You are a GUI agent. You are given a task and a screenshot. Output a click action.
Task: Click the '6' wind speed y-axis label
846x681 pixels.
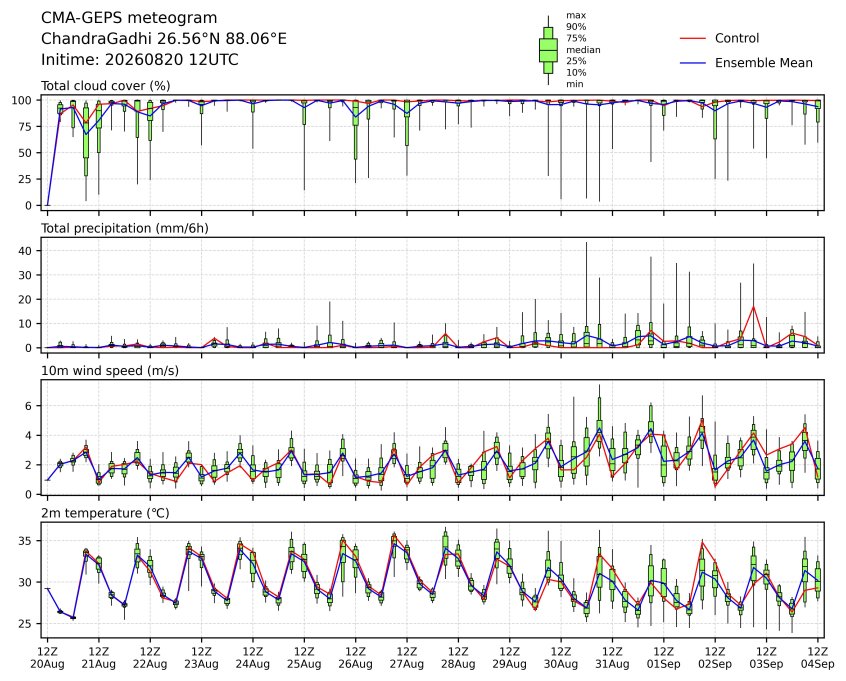tap(29, 406)
